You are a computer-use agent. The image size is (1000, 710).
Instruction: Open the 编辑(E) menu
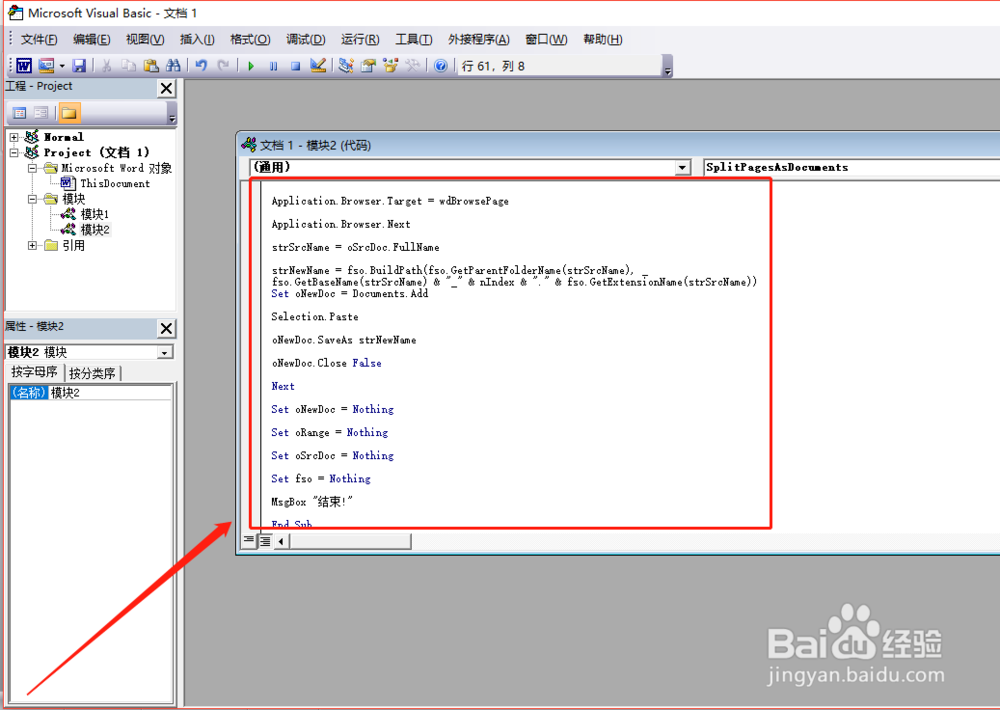(91, 40)
